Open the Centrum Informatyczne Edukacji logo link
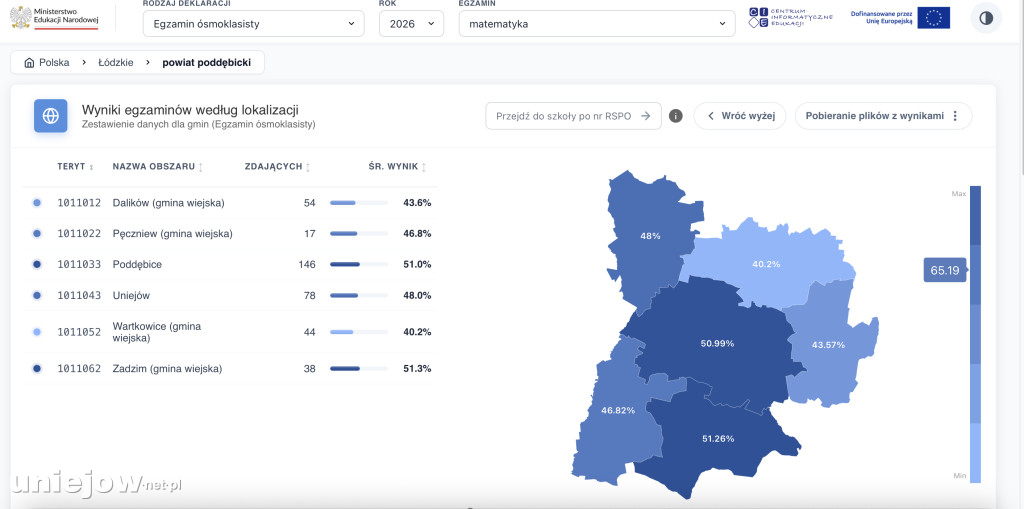This screenshot has width=1024, height=509. tap(791, 18)
